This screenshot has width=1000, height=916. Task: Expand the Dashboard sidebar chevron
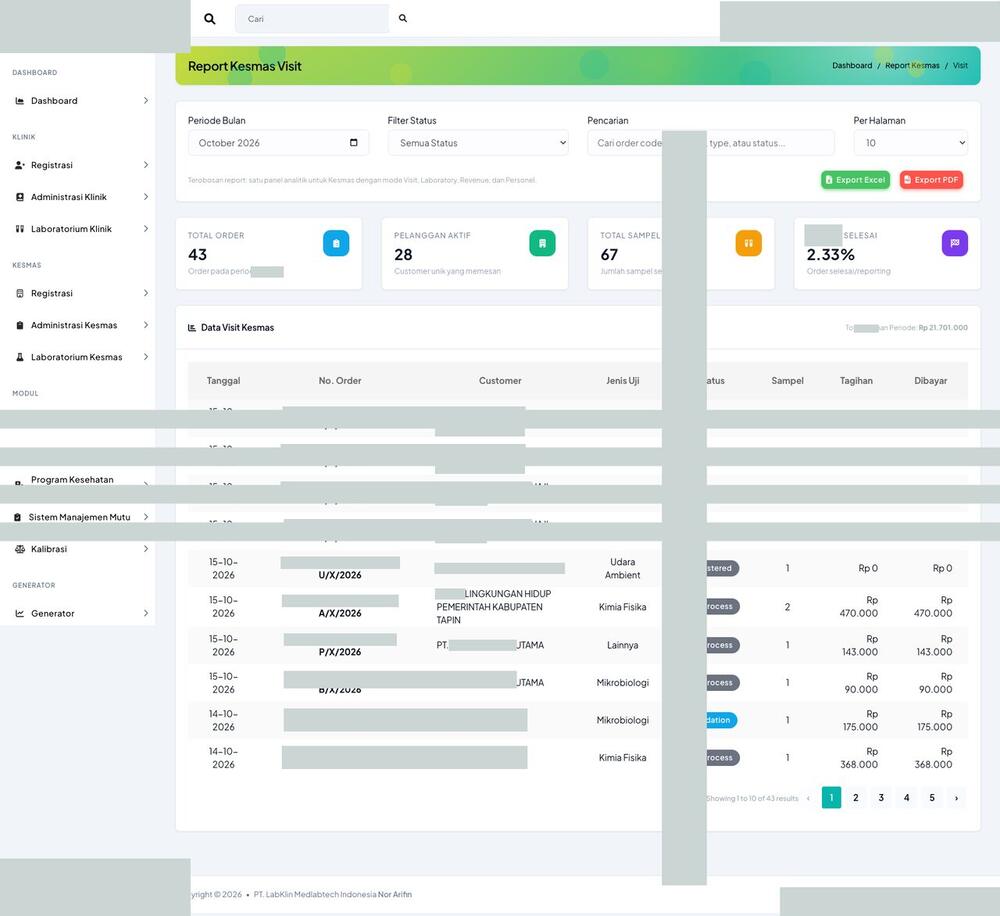(146, 101)
